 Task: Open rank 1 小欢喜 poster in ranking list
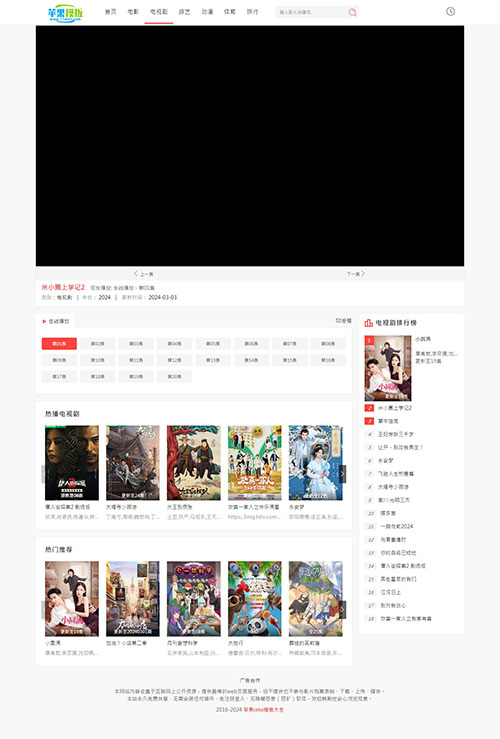(388, 368)
